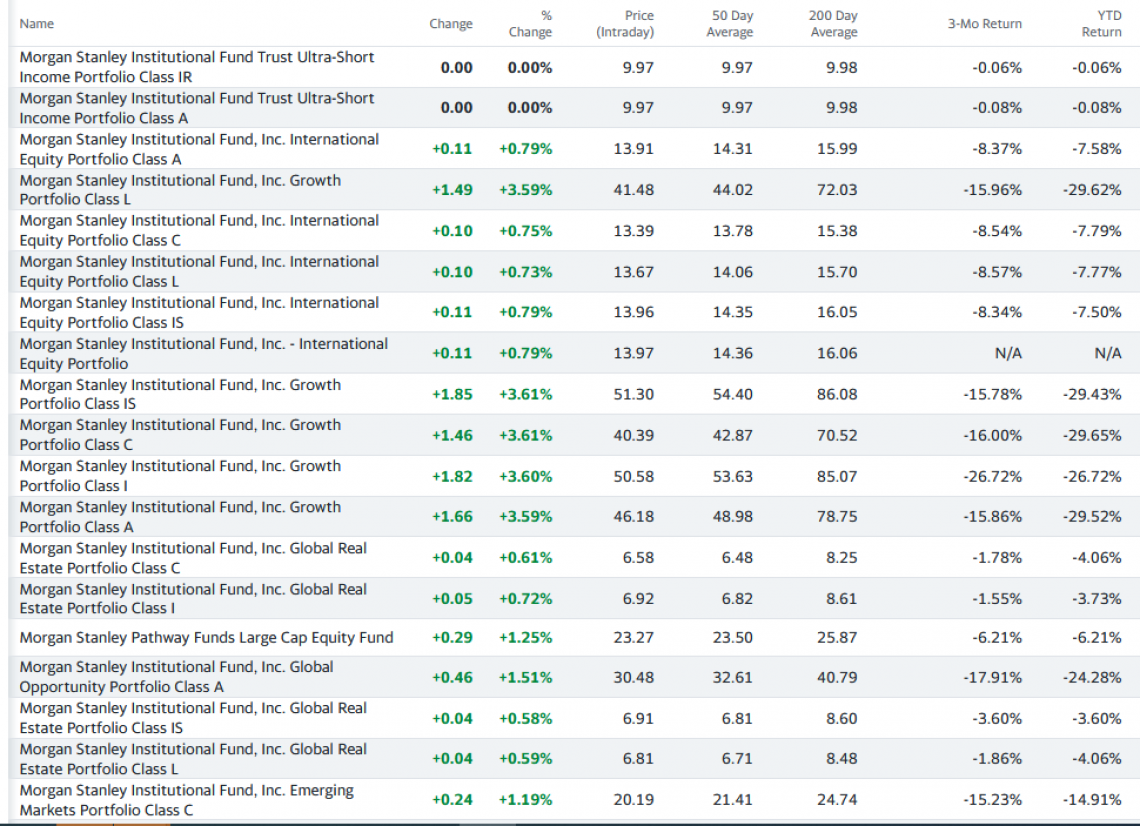The width and height of the screenshot is (1140, 826).
Task: Select price 41.48 in Growth Class L row
Action: pyautogui.click(x=634, y=190)
